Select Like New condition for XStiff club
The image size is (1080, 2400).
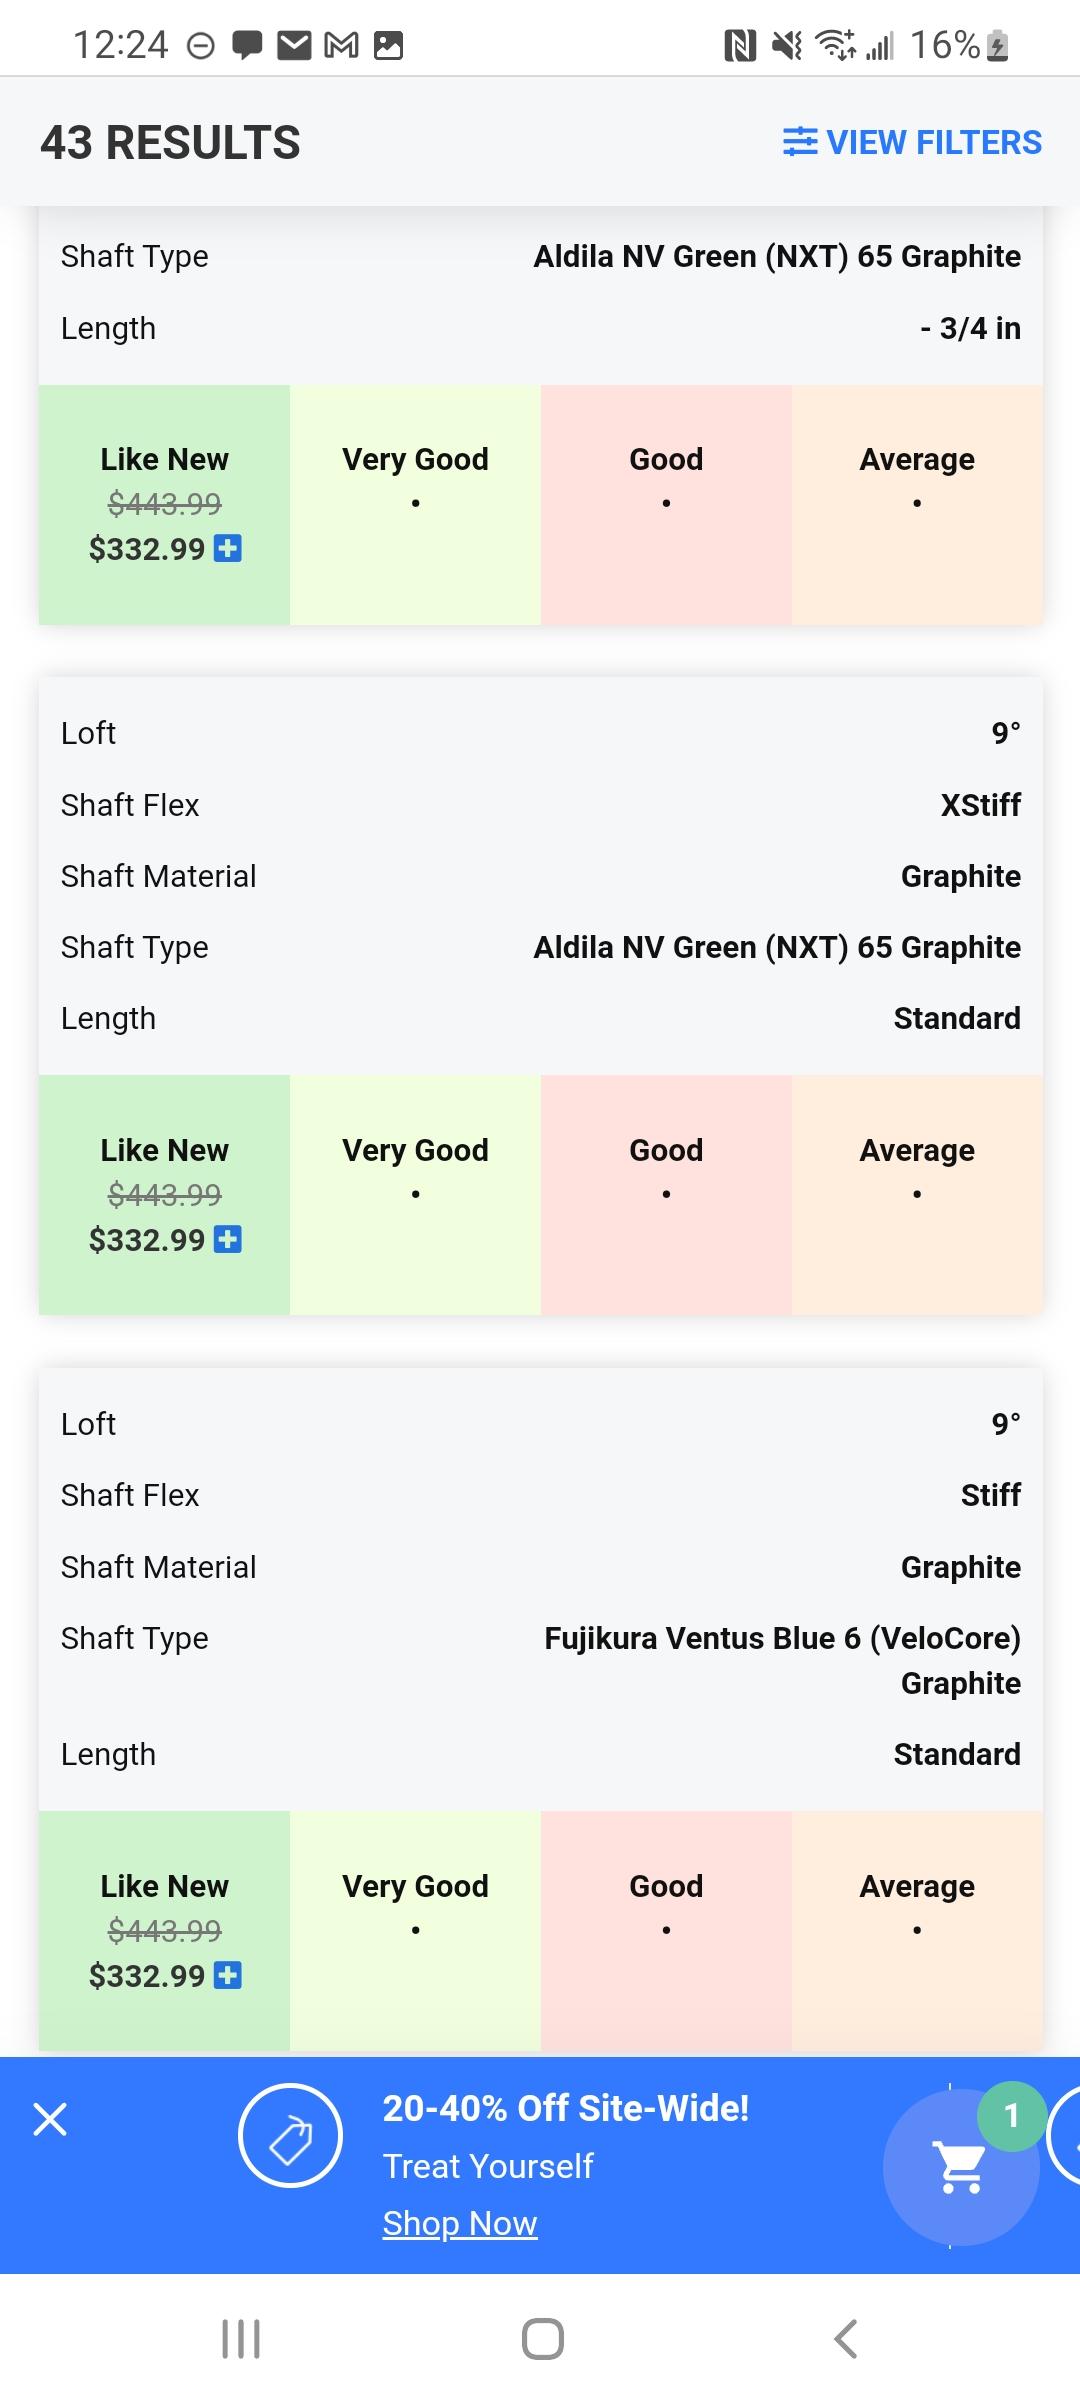[165, 1194]
